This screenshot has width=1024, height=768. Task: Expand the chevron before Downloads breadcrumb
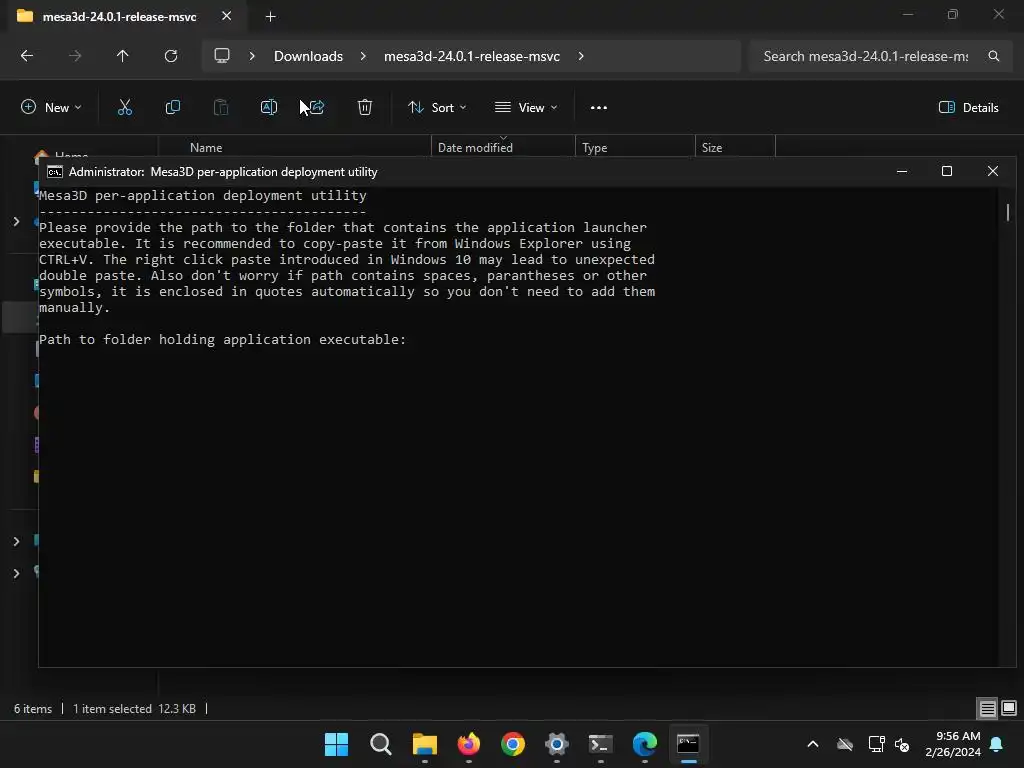click(252, 56)
